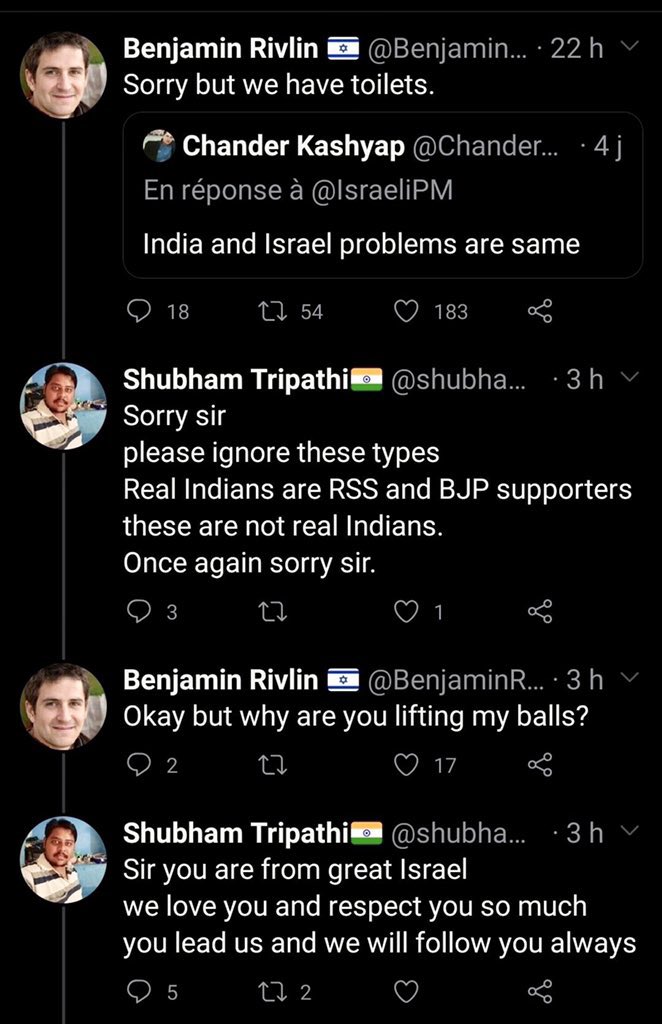662x1024 pixels.
Task: Share the "Sorry but we have toilets" tweet
Action: (x=540, y=312)
